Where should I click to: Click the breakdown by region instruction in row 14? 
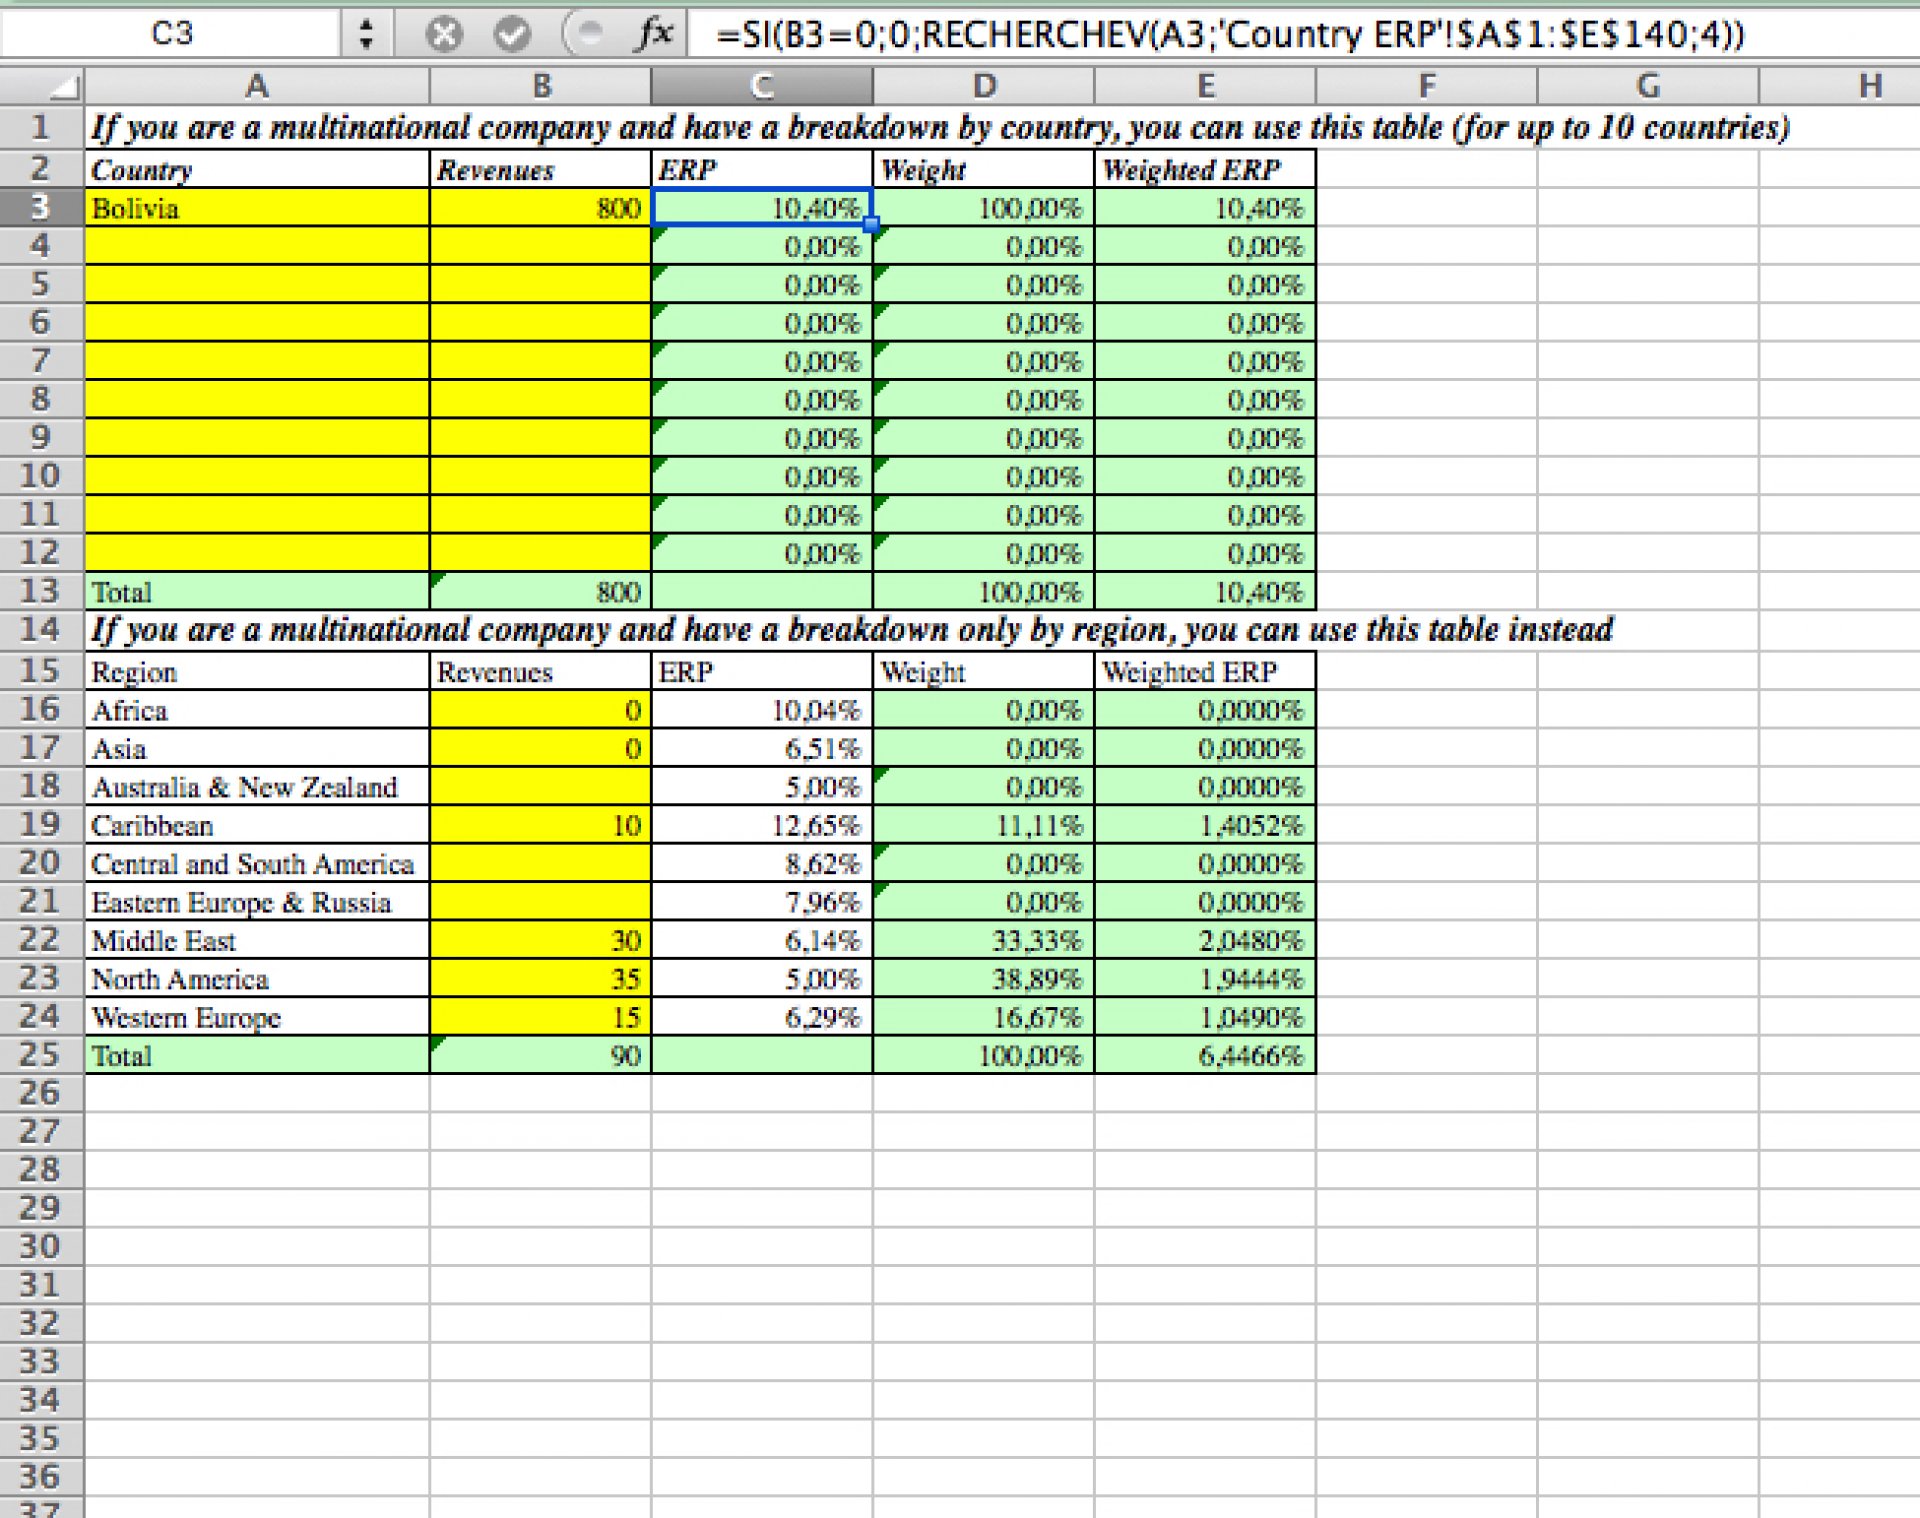(x=852, y=630)
